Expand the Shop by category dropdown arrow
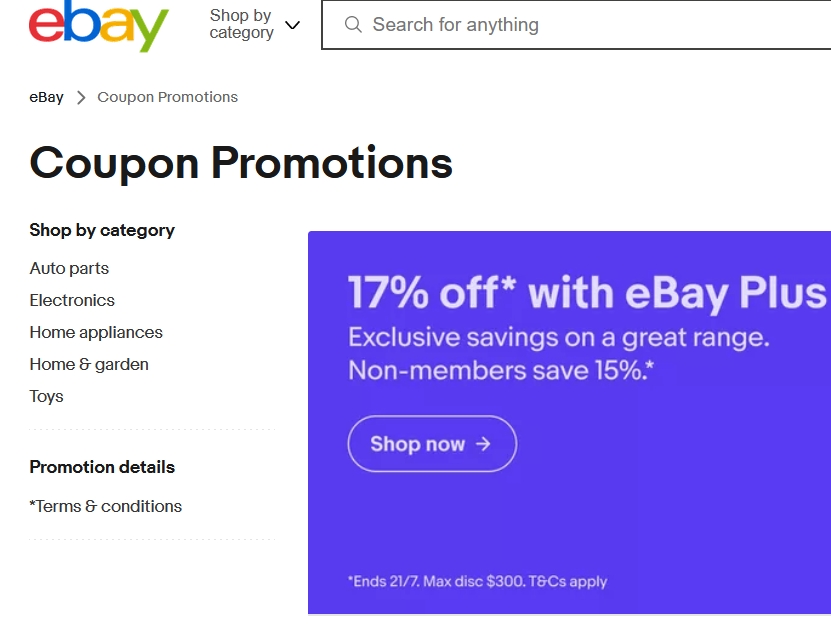 pyautogui.click(x=293, y=25)
